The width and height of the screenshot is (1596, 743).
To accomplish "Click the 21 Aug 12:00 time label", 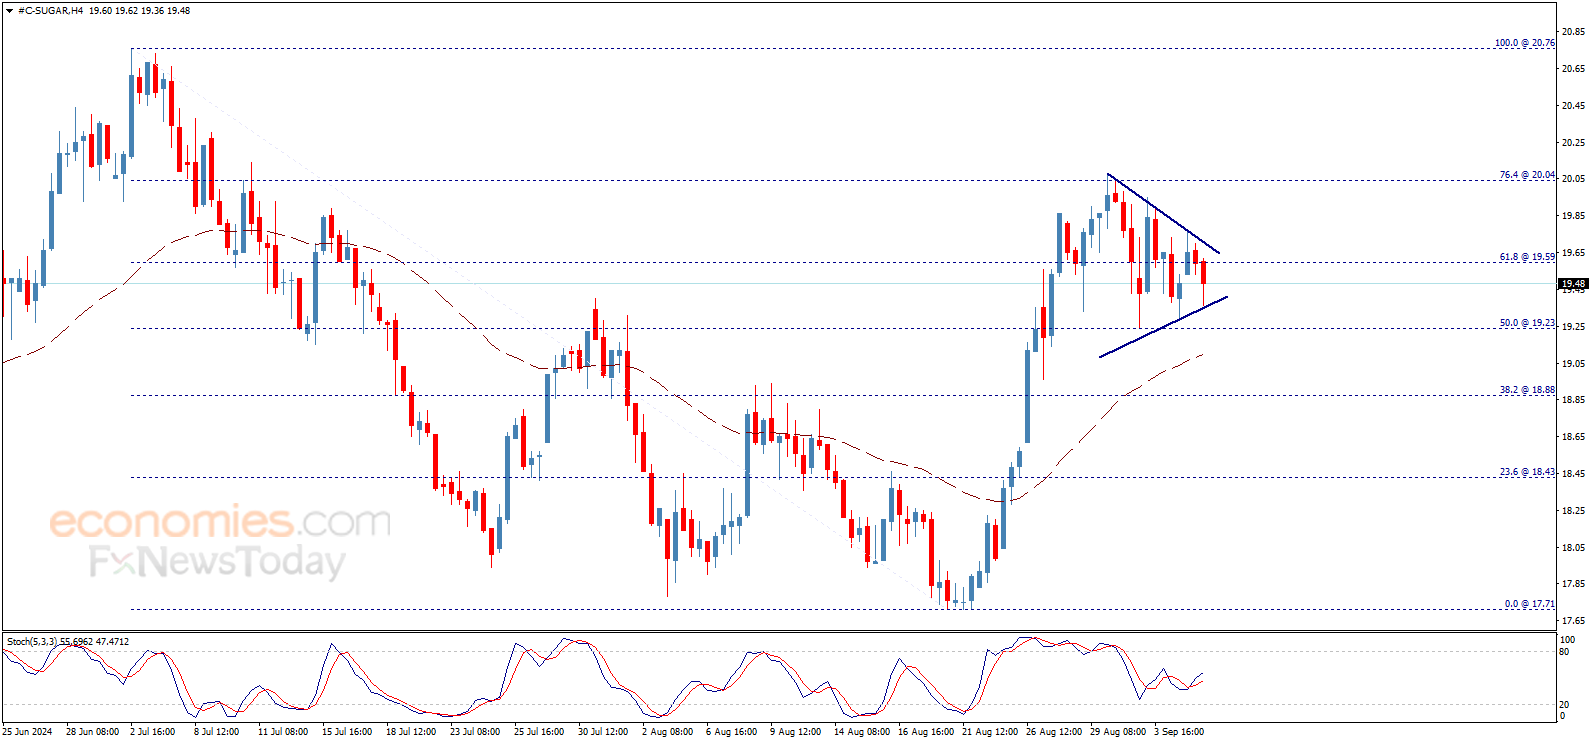I will point(990,732).
